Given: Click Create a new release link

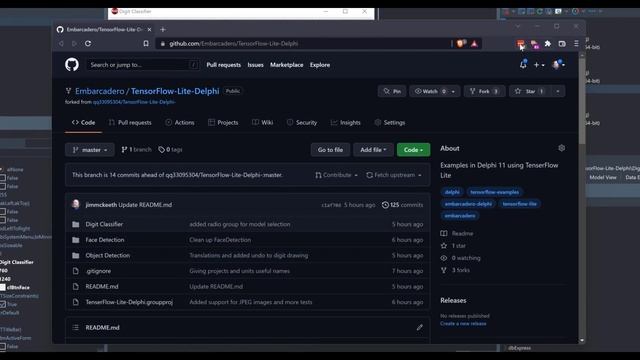Looking at the screenshot, I should coord(463,324).
